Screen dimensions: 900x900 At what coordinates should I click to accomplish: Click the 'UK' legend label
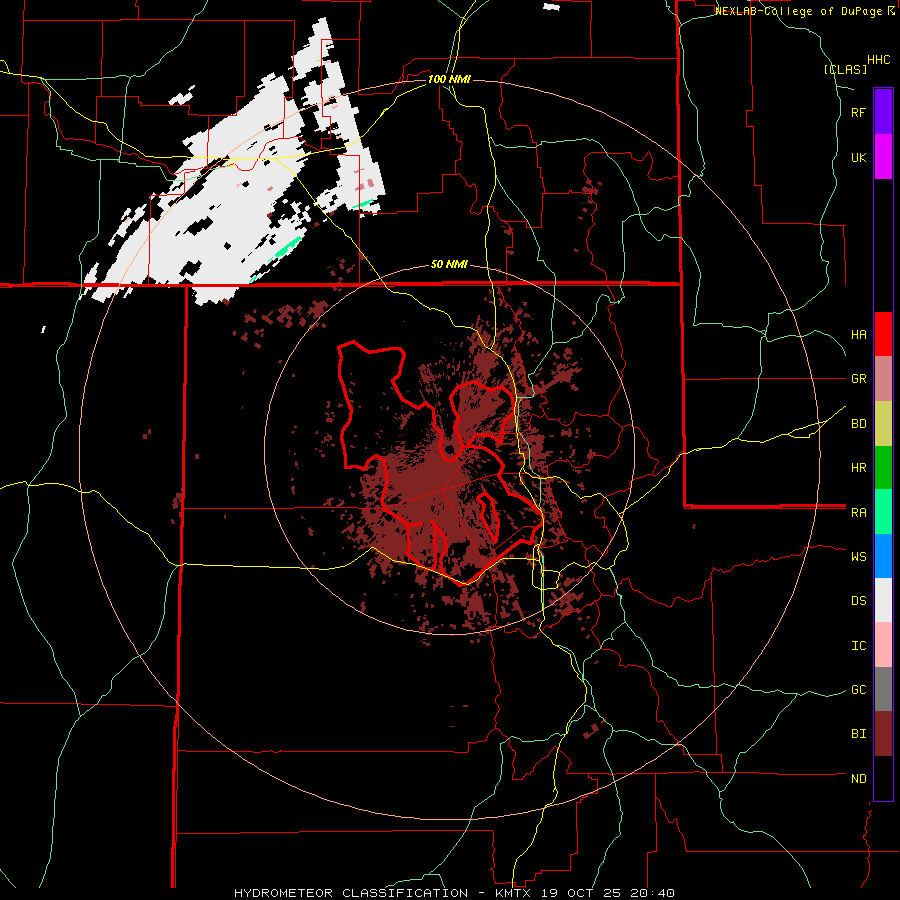pyautogui.click(x=858, y=157)
